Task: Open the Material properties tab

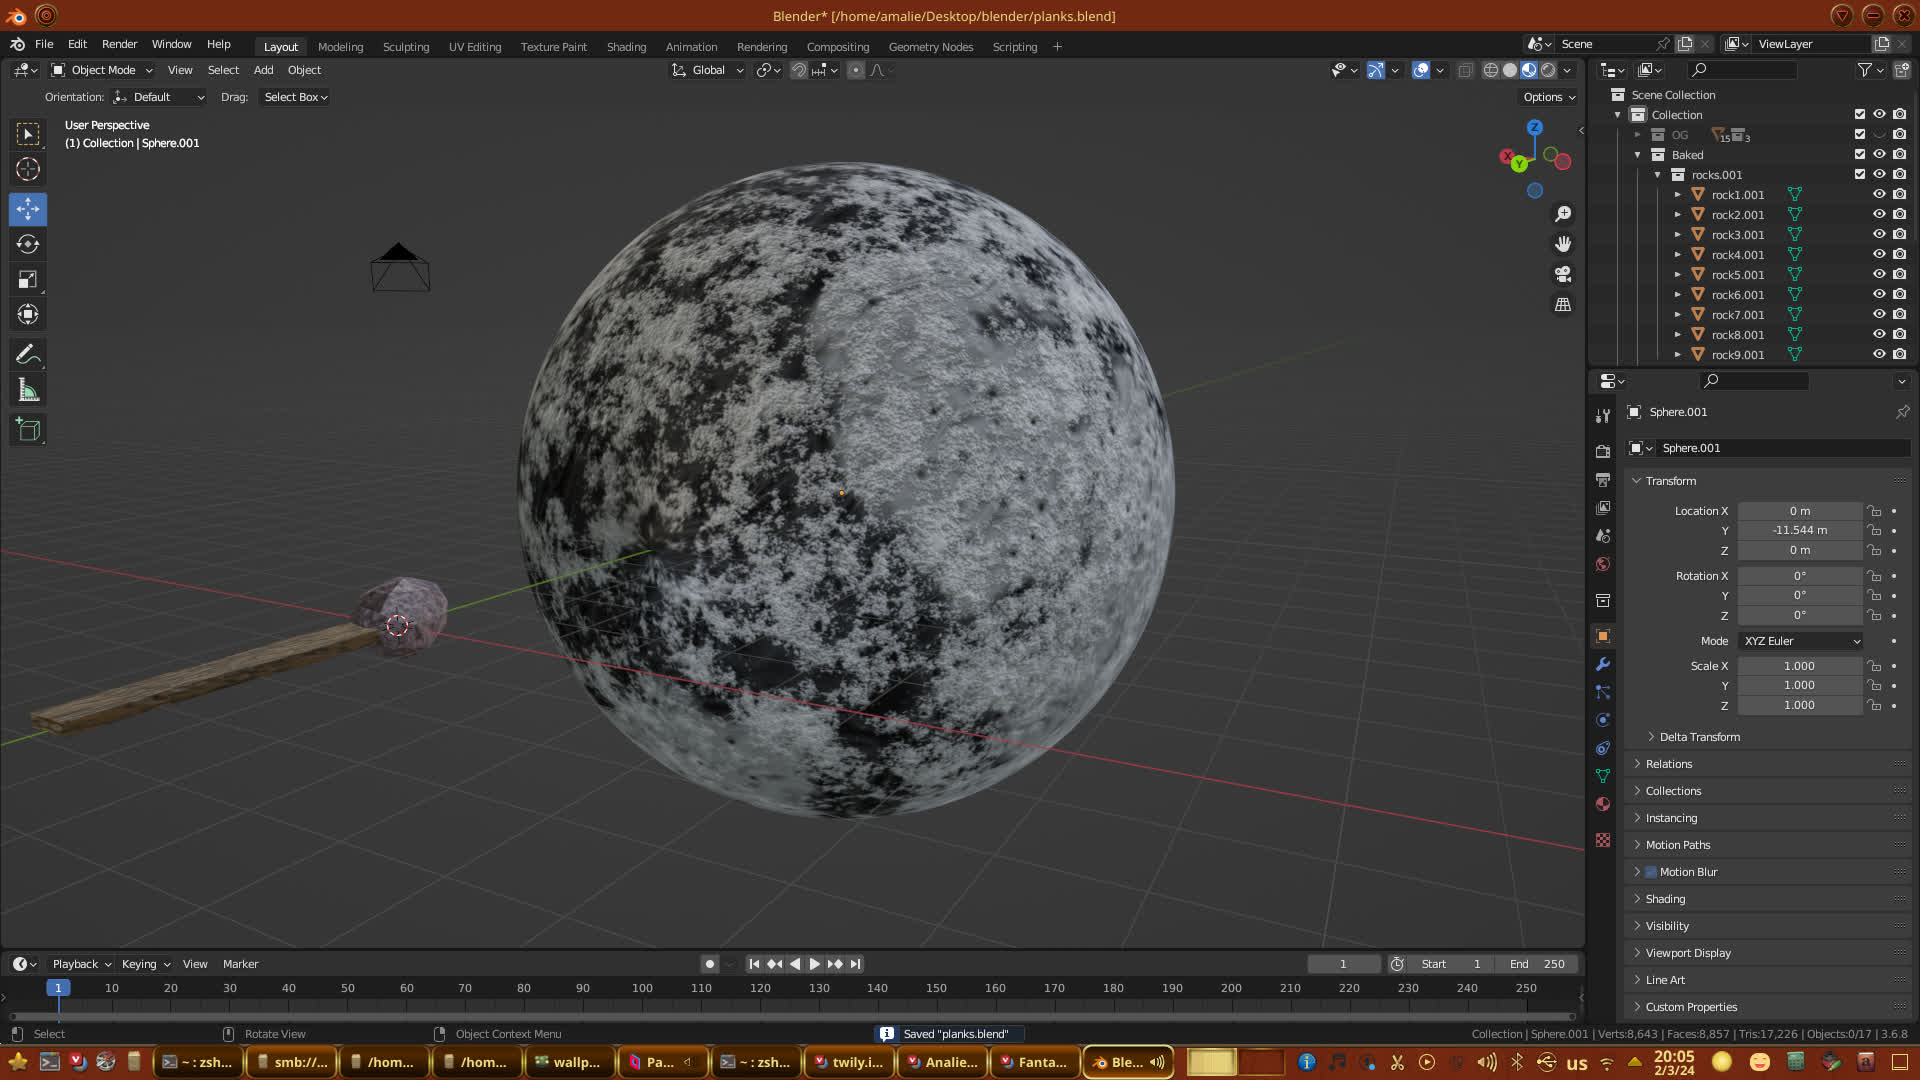Action: pyautogui.click(x=1603, y=804)
